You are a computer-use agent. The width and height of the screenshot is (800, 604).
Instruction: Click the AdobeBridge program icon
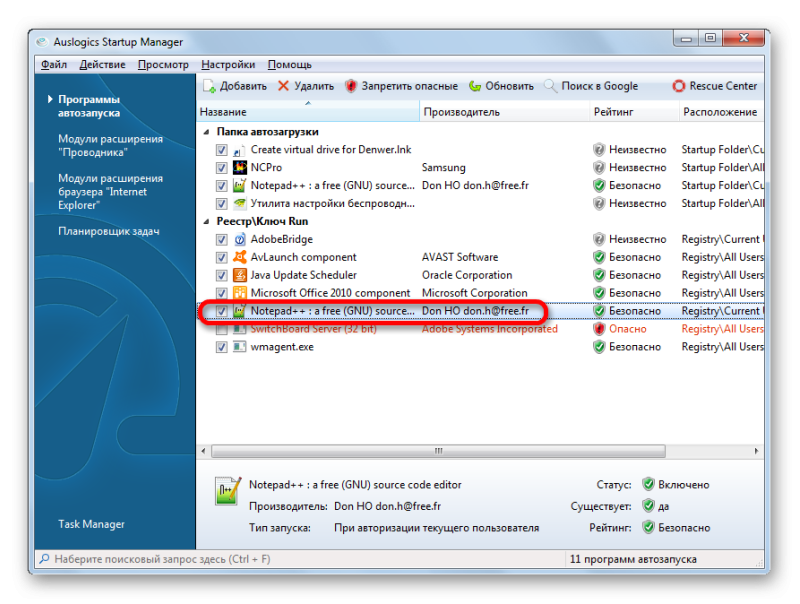click(x=239, y=239)
